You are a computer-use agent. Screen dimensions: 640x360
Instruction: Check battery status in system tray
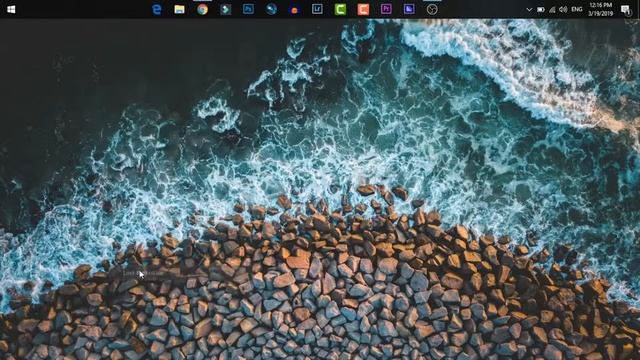pyautogui.click(x=541, y=9)
